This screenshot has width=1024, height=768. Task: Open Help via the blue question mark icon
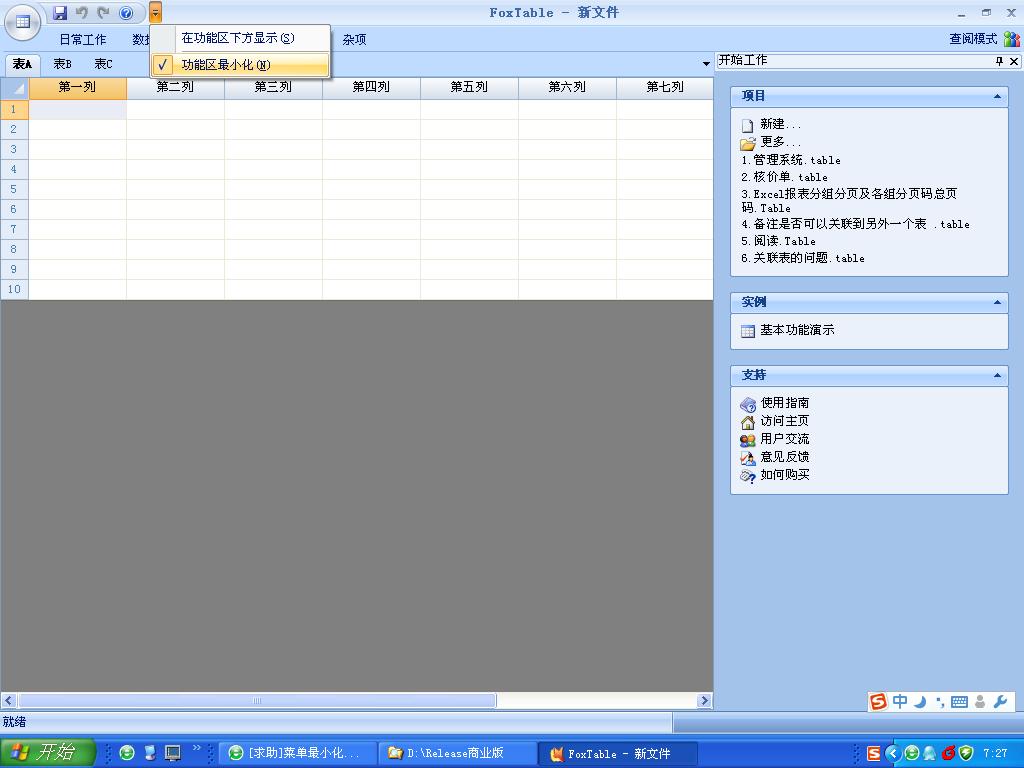(127, 12)
